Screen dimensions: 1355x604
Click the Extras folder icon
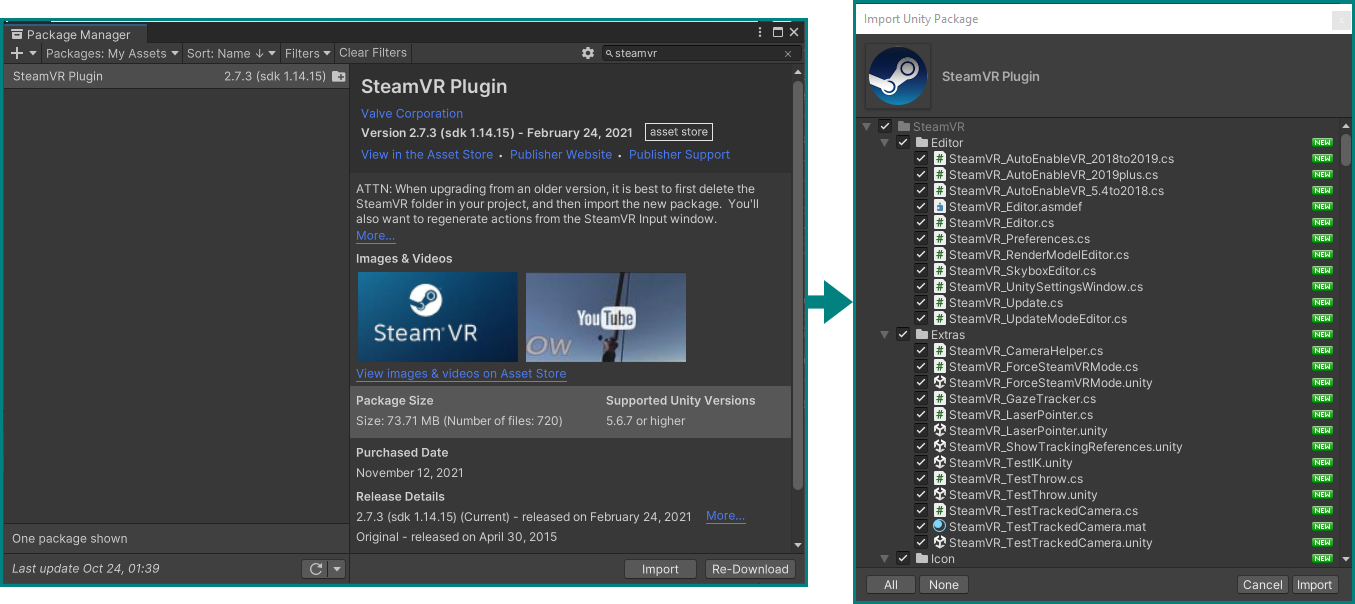pos(922,335)
